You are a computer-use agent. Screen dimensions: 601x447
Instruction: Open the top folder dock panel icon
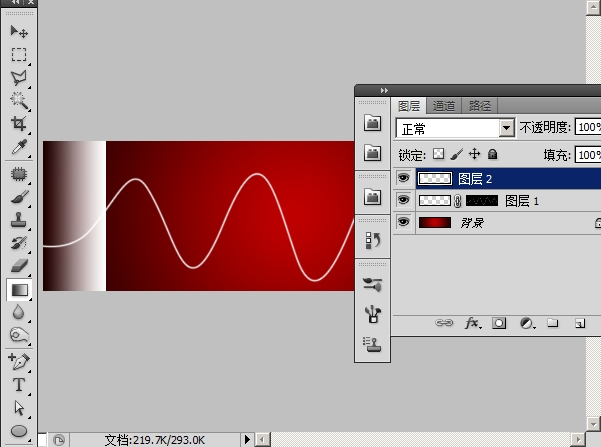point(372,123)
